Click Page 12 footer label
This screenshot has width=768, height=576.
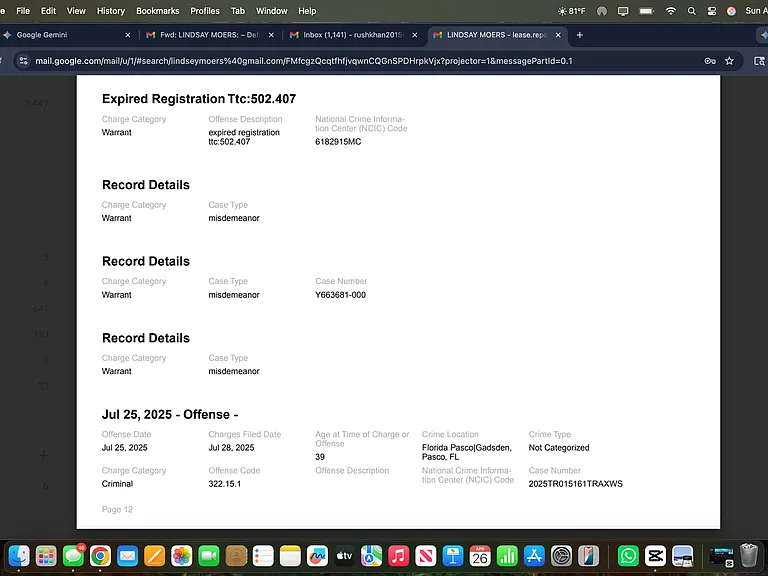tap(117, 509)
